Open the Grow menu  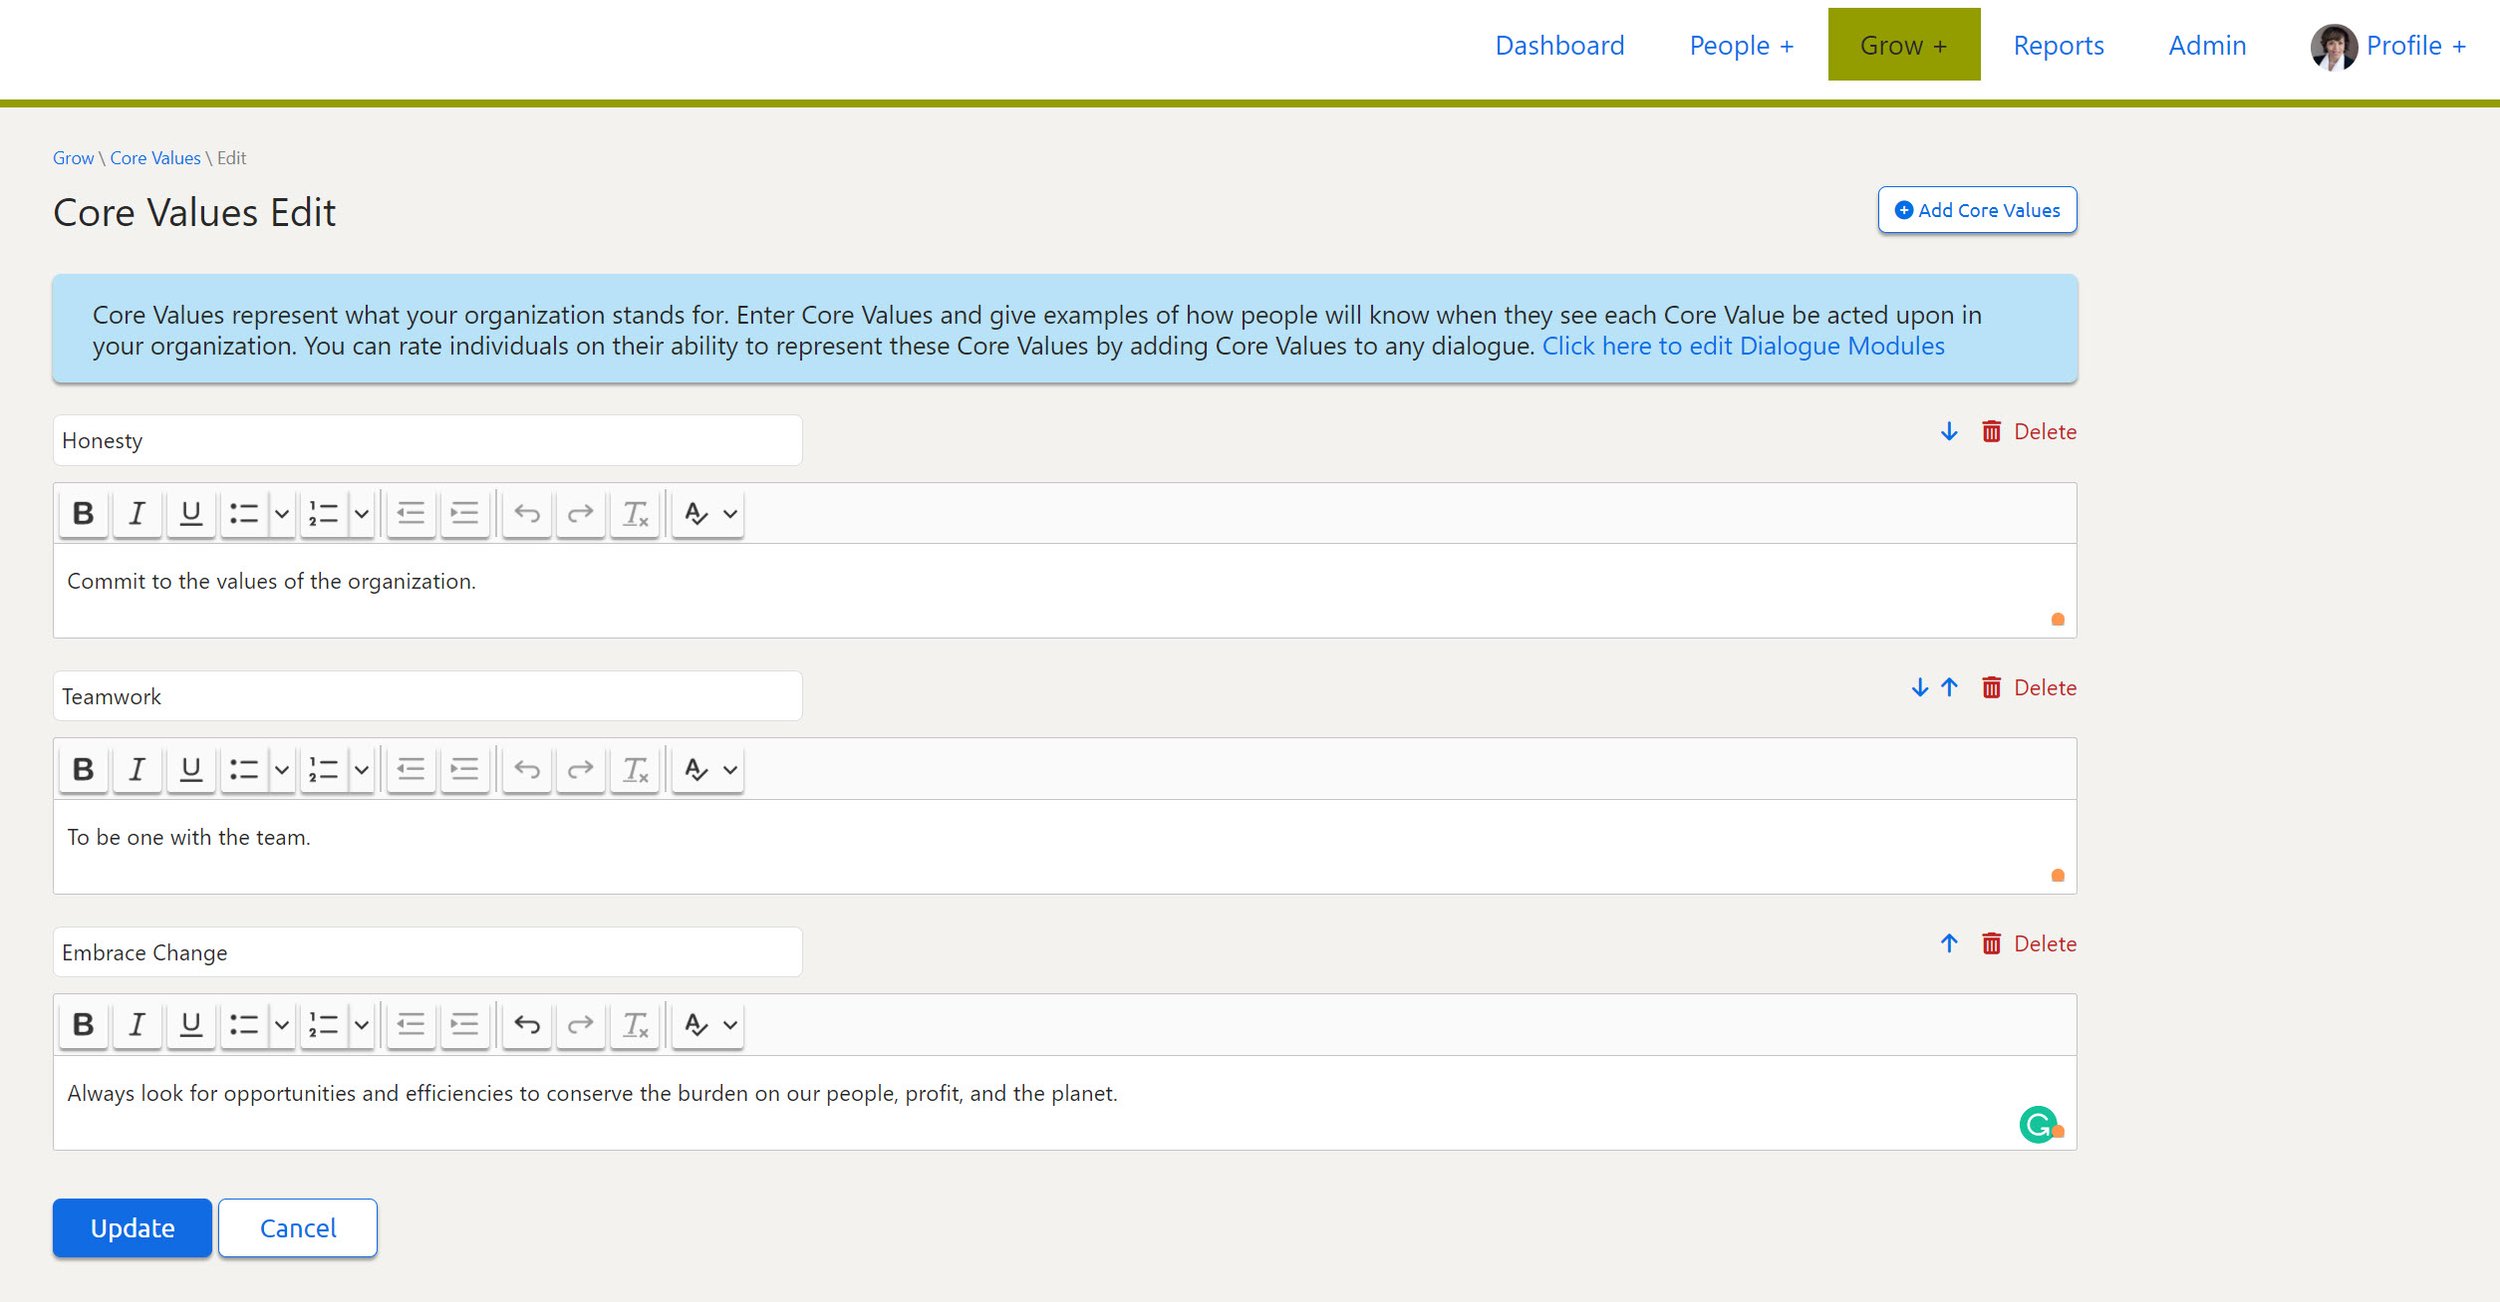[1903, 45]
